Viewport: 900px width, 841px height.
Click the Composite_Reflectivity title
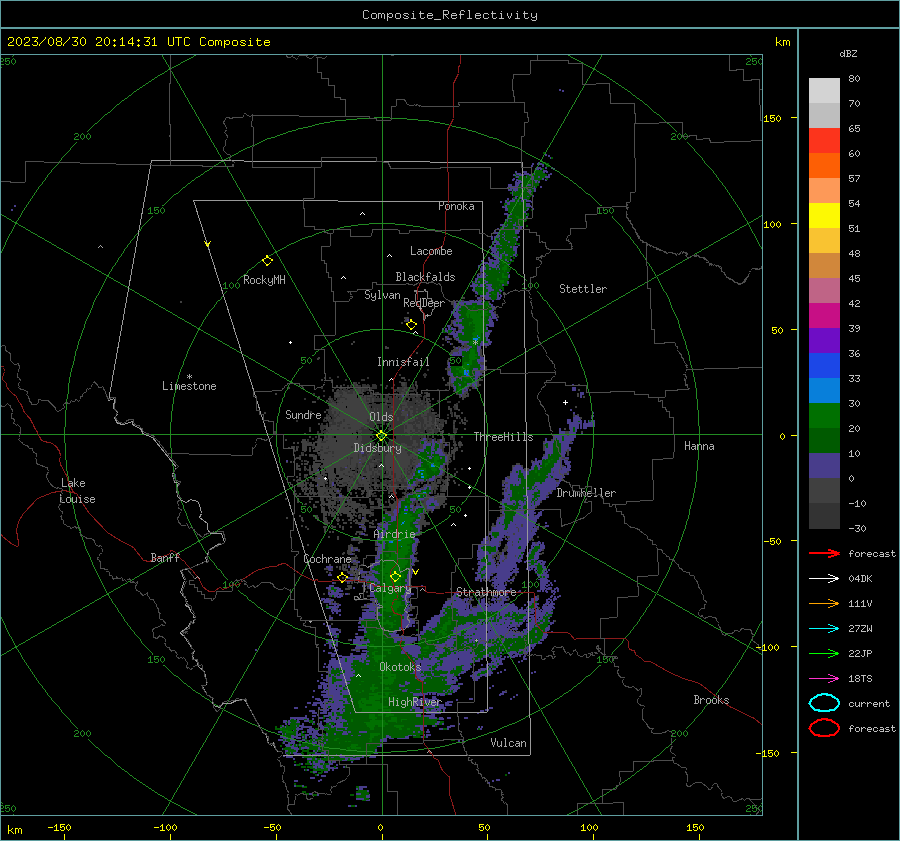450,15
